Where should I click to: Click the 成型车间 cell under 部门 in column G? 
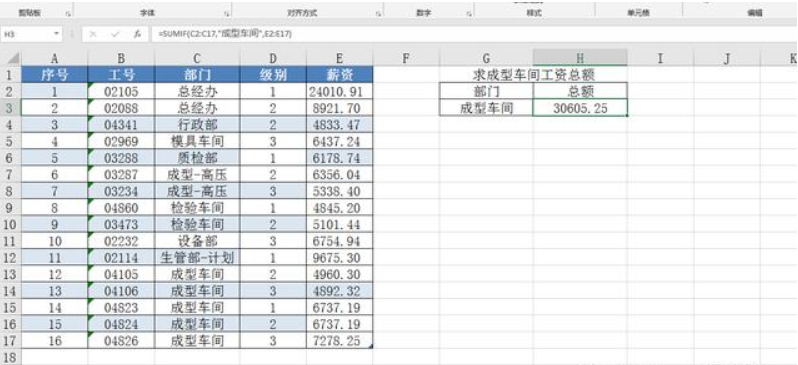tap(486, 108)
